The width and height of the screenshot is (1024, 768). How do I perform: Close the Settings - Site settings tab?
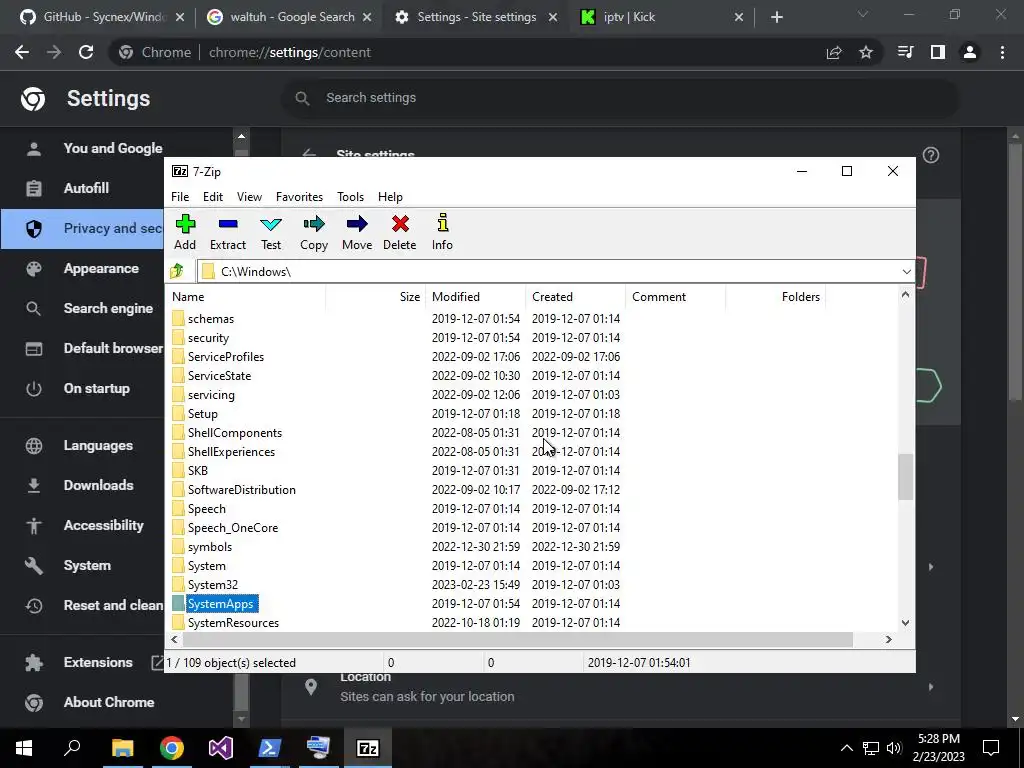point(552,18)
